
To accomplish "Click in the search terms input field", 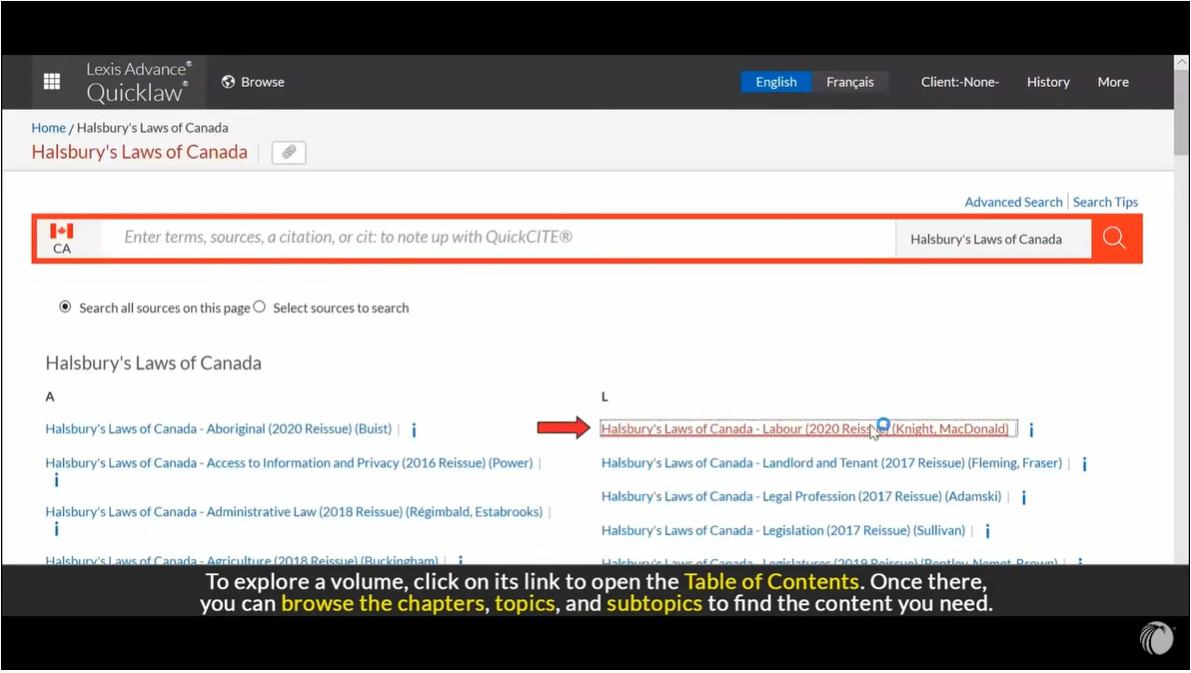I will pyautogui.click(x=500, y=238).
